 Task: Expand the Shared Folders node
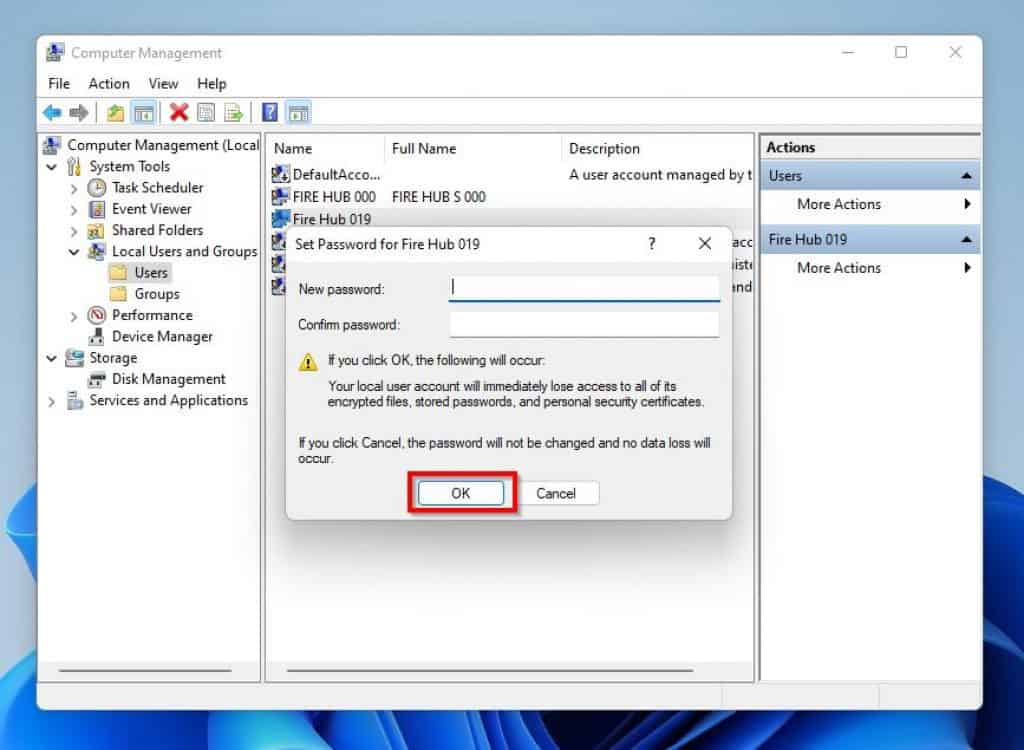(74, 231)
